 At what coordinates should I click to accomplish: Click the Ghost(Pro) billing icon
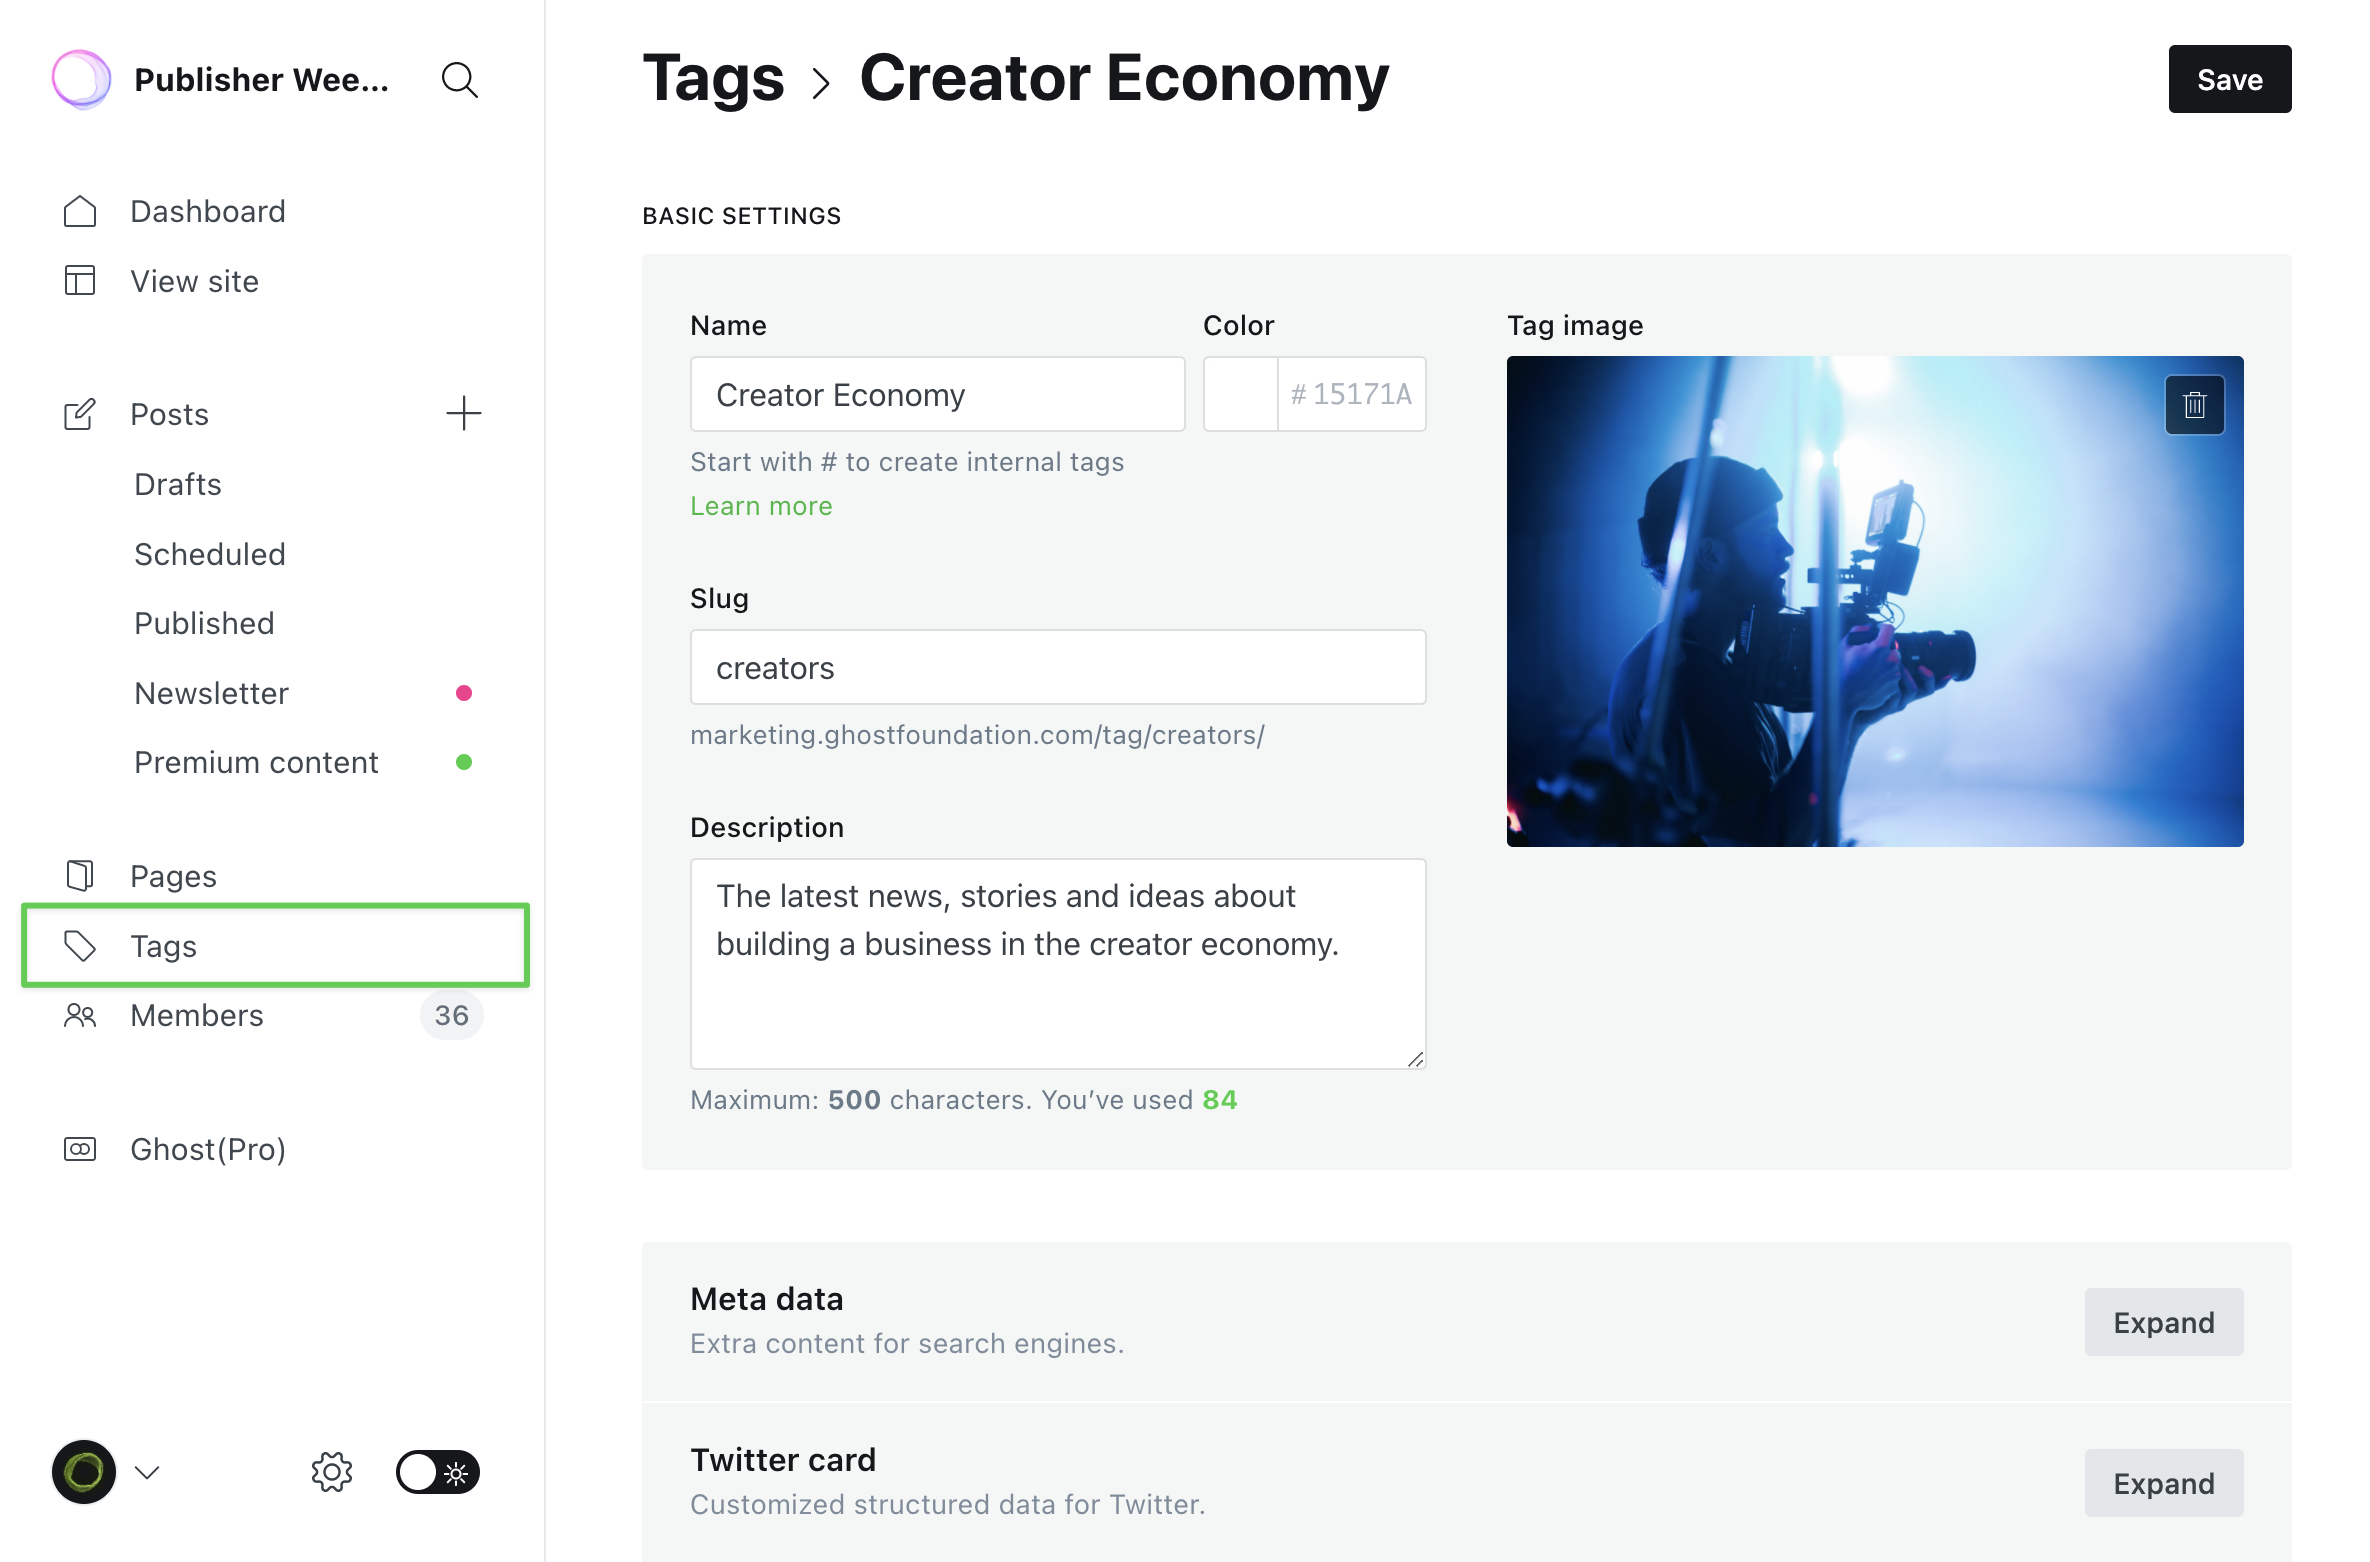(x=80, y=1149)
